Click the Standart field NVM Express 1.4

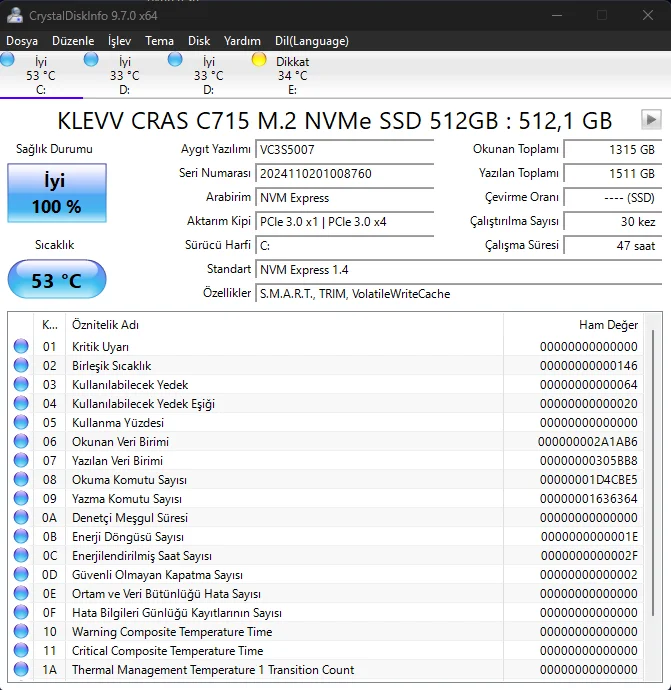(x=458, y=269)
